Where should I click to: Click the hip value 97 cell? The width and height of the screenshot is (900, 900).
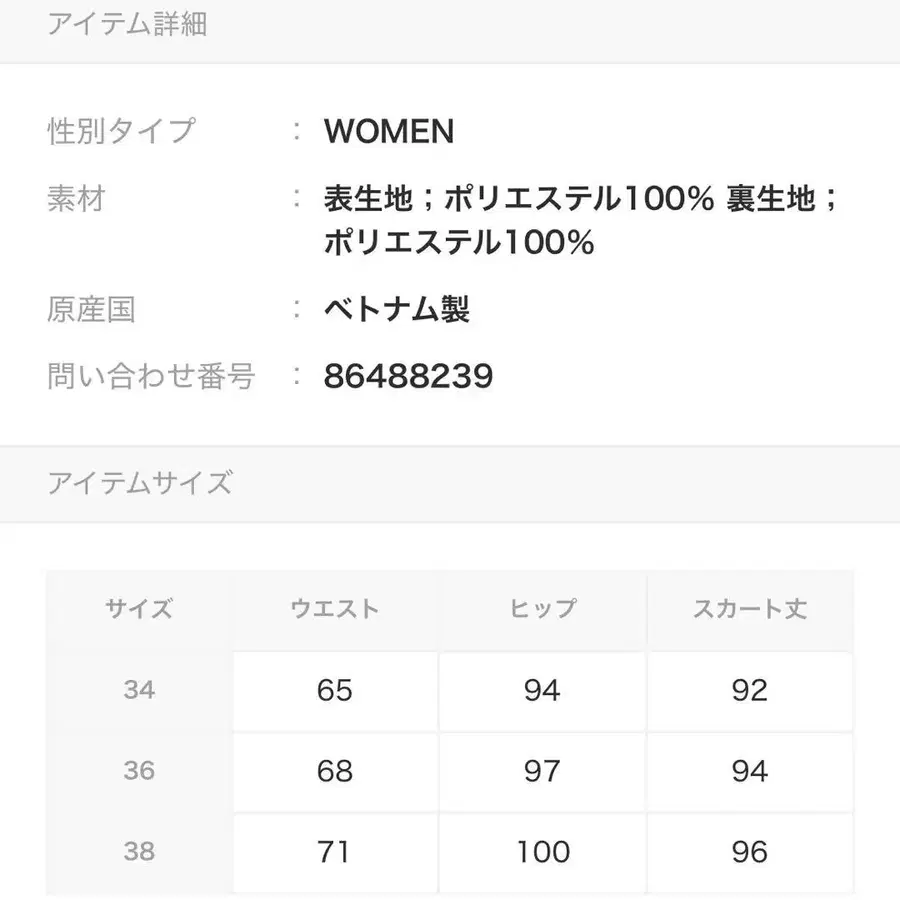click(x=542, y=772)
